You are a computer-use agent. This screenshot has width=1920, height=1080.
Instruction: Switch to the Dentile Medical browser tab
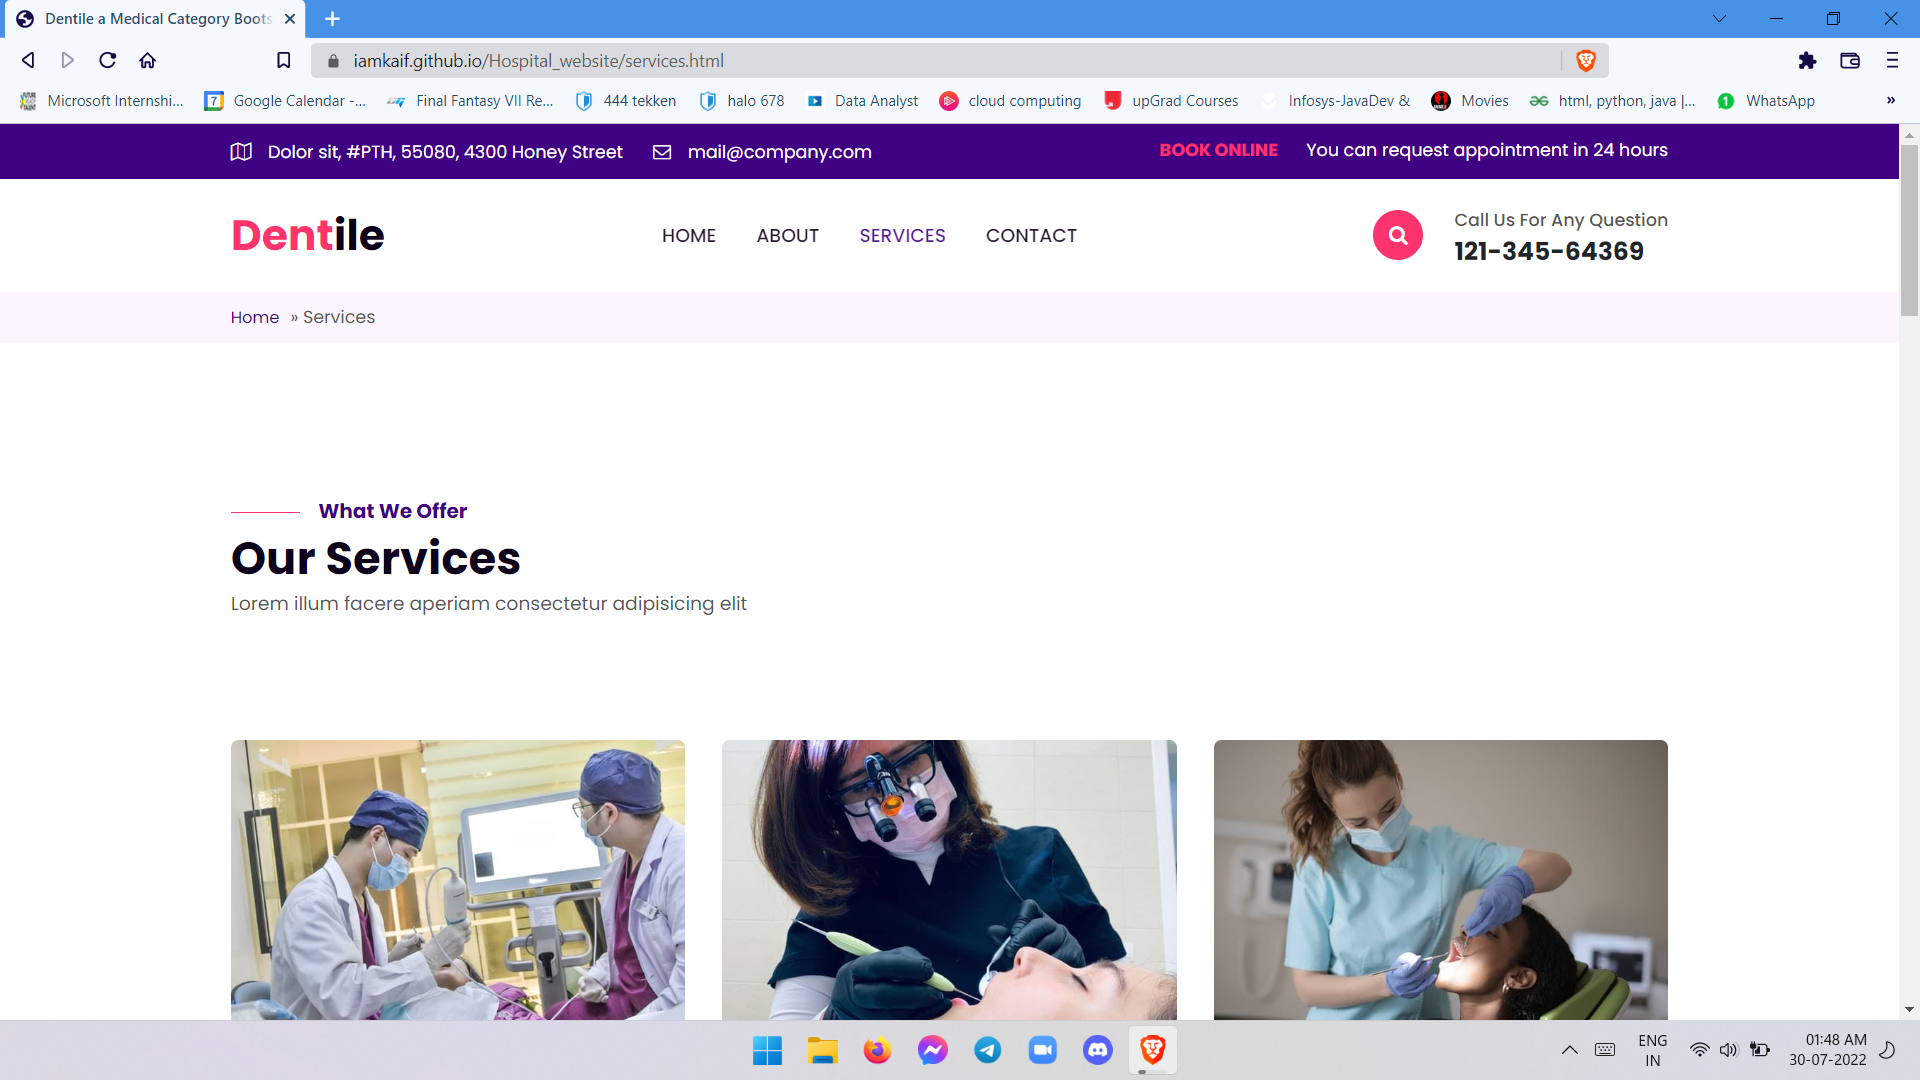coord(150,18)
